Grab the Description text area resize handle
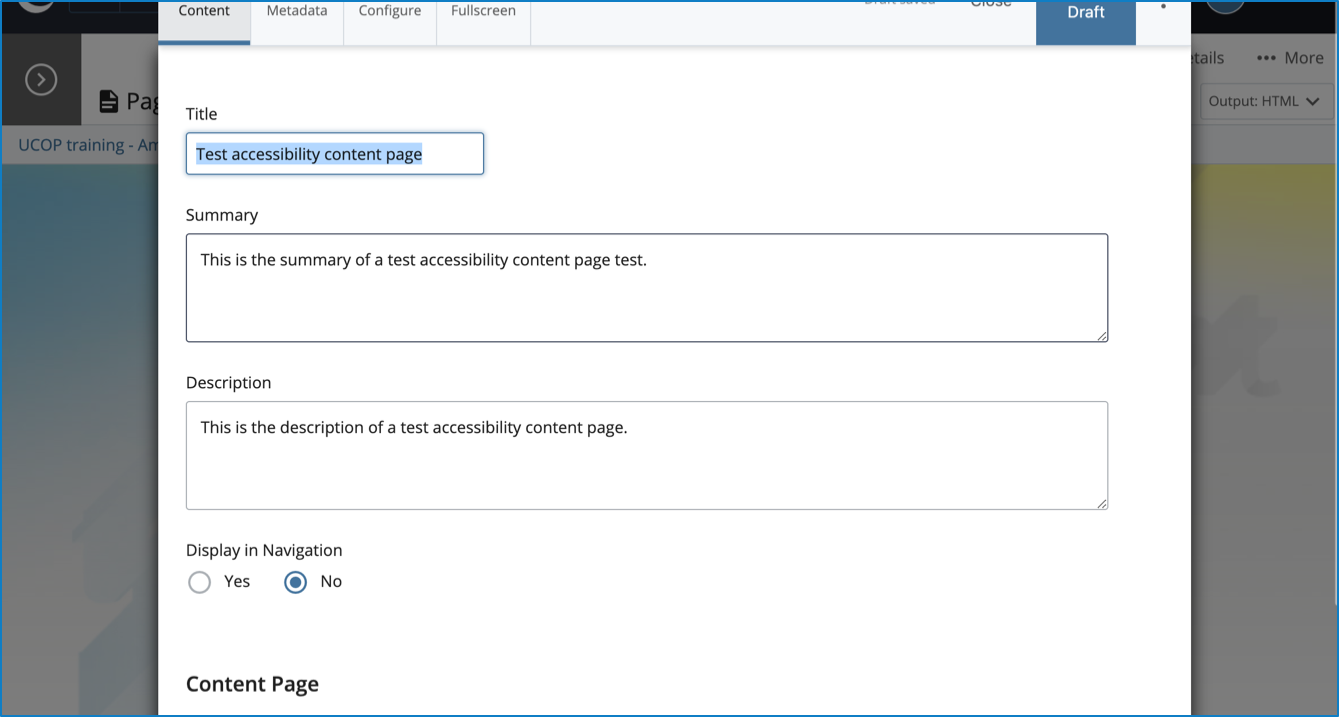This screenshot has height=717, width=1339. coord(1102,504)
